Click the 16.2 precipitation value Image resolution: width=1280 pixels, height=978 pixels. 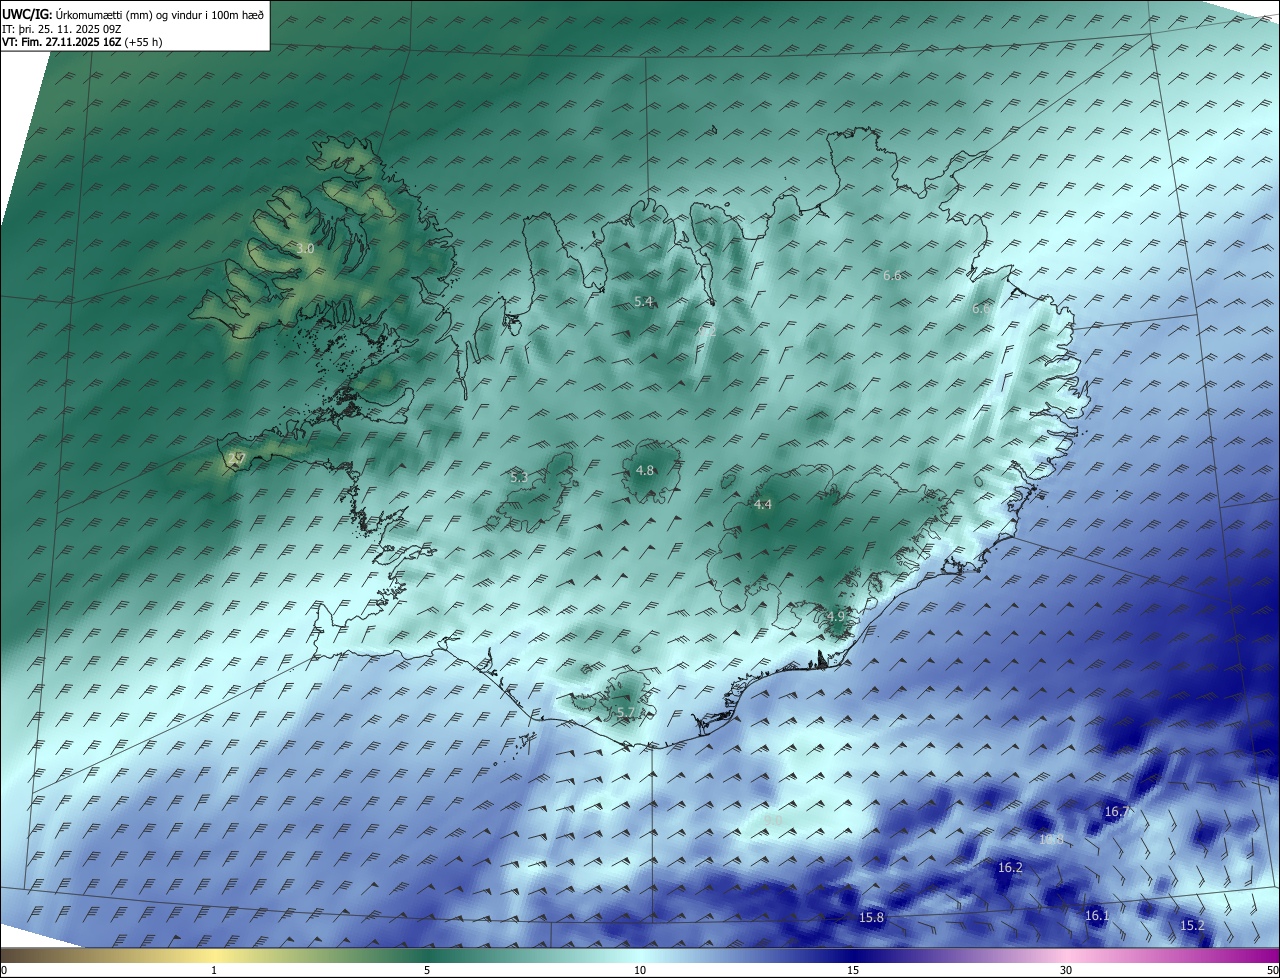pos(1010,867)
